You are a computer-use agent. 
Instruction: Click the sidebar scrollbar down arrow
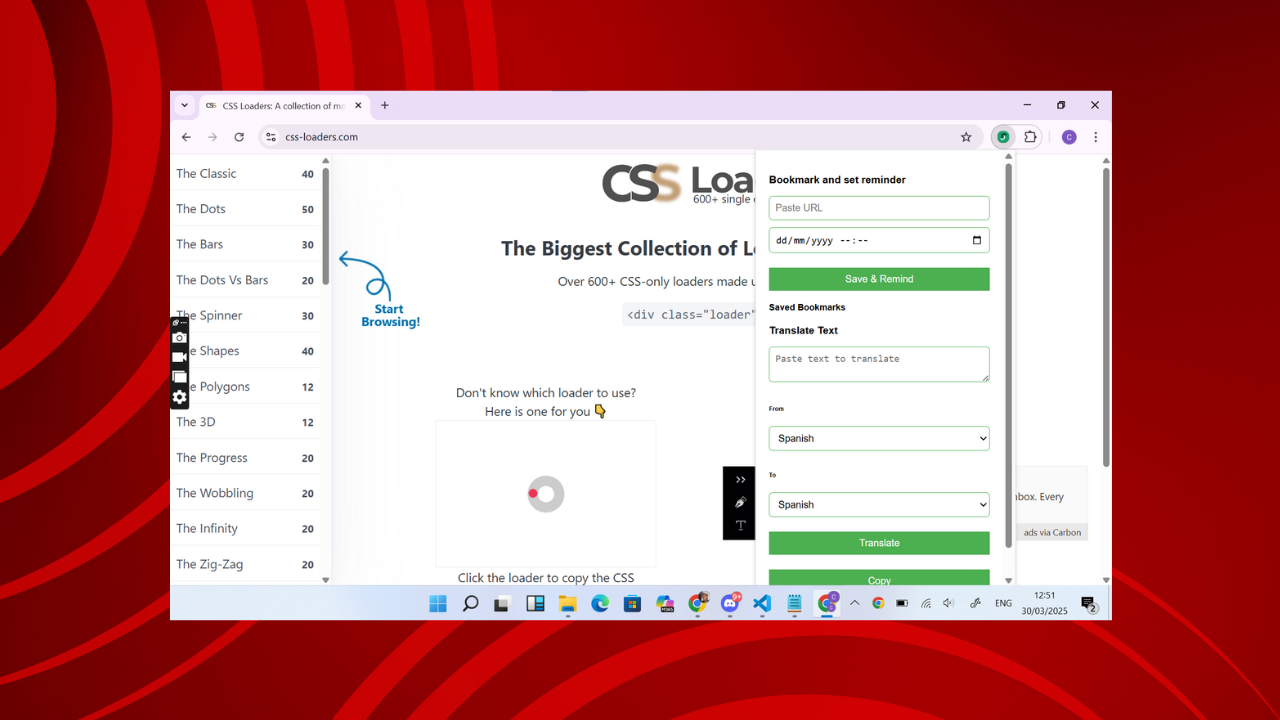click(x=325, y=580)
